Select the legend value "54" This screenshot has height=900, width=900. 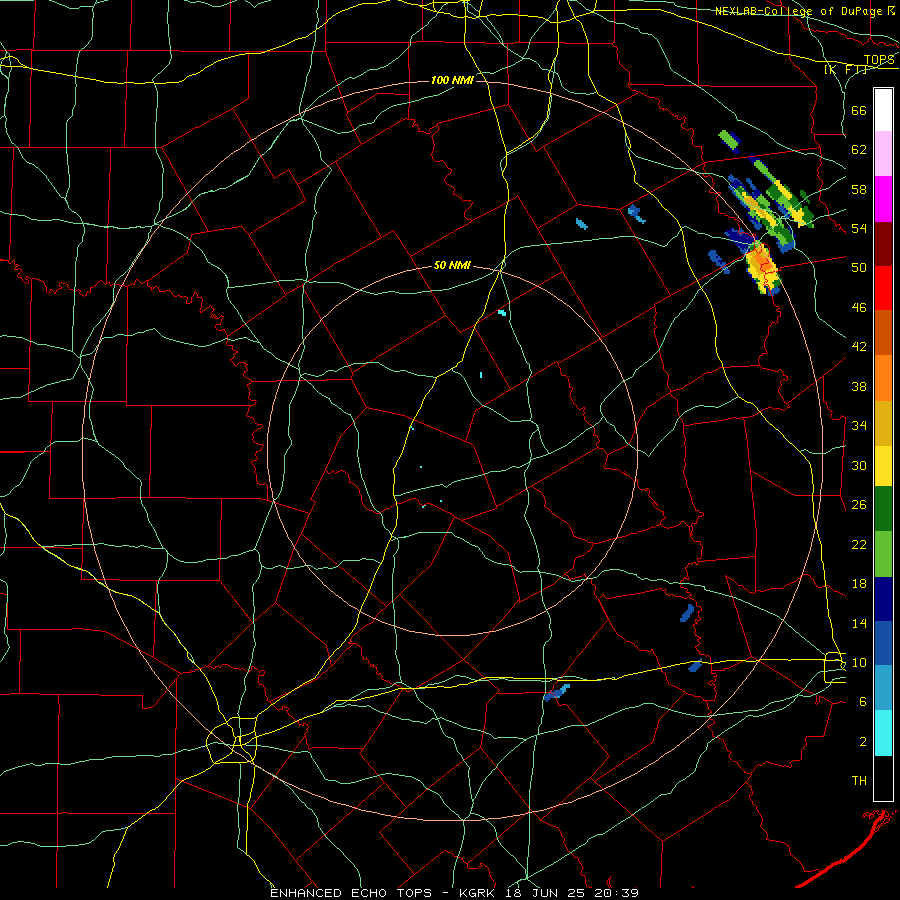click(859, 228)
